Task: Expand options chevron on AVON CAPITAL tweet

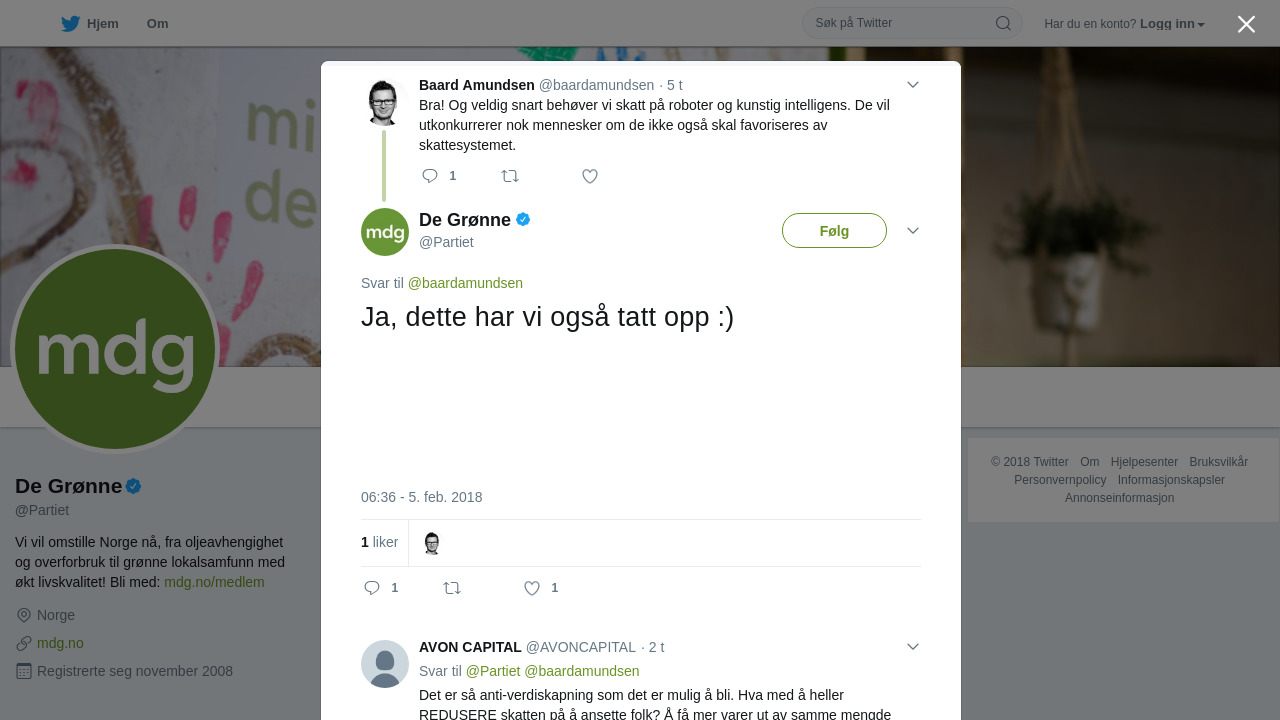Action: tap(913, 647)
